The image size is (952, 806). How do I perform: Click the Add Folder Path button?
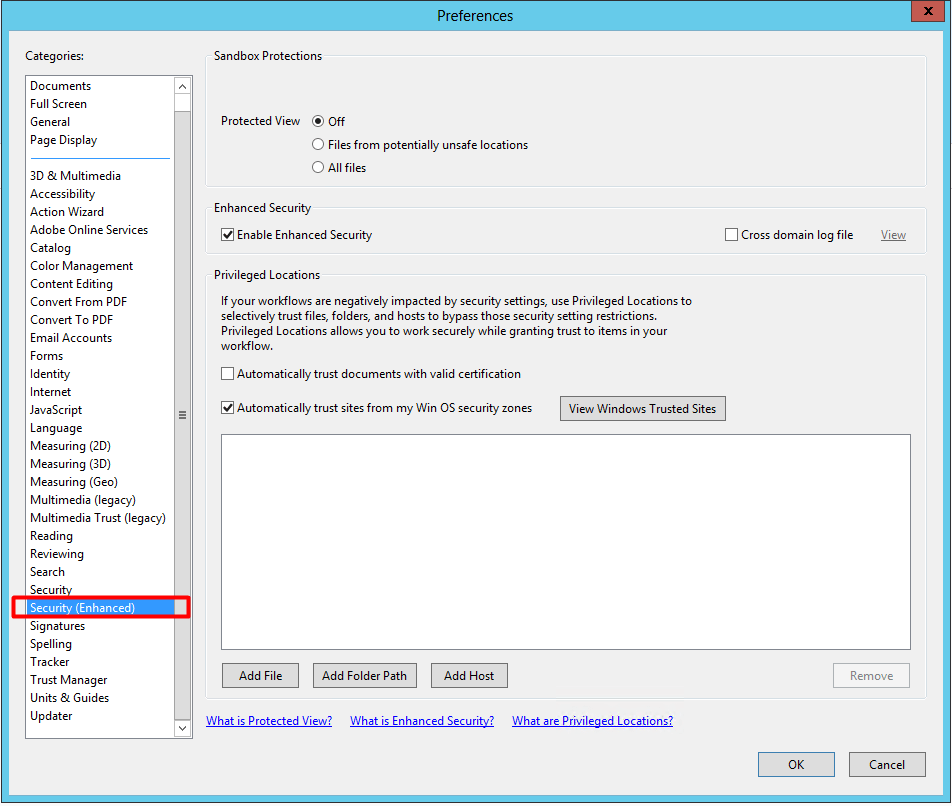pyautogui.click(x=364, y=675)
